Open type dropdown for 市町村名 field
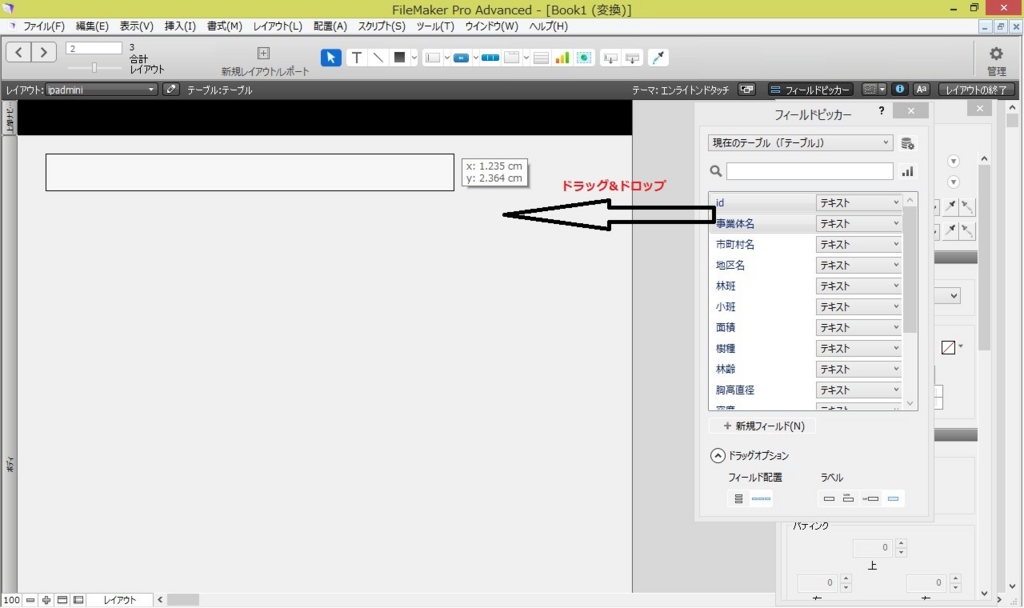 [x=859, y=245]
